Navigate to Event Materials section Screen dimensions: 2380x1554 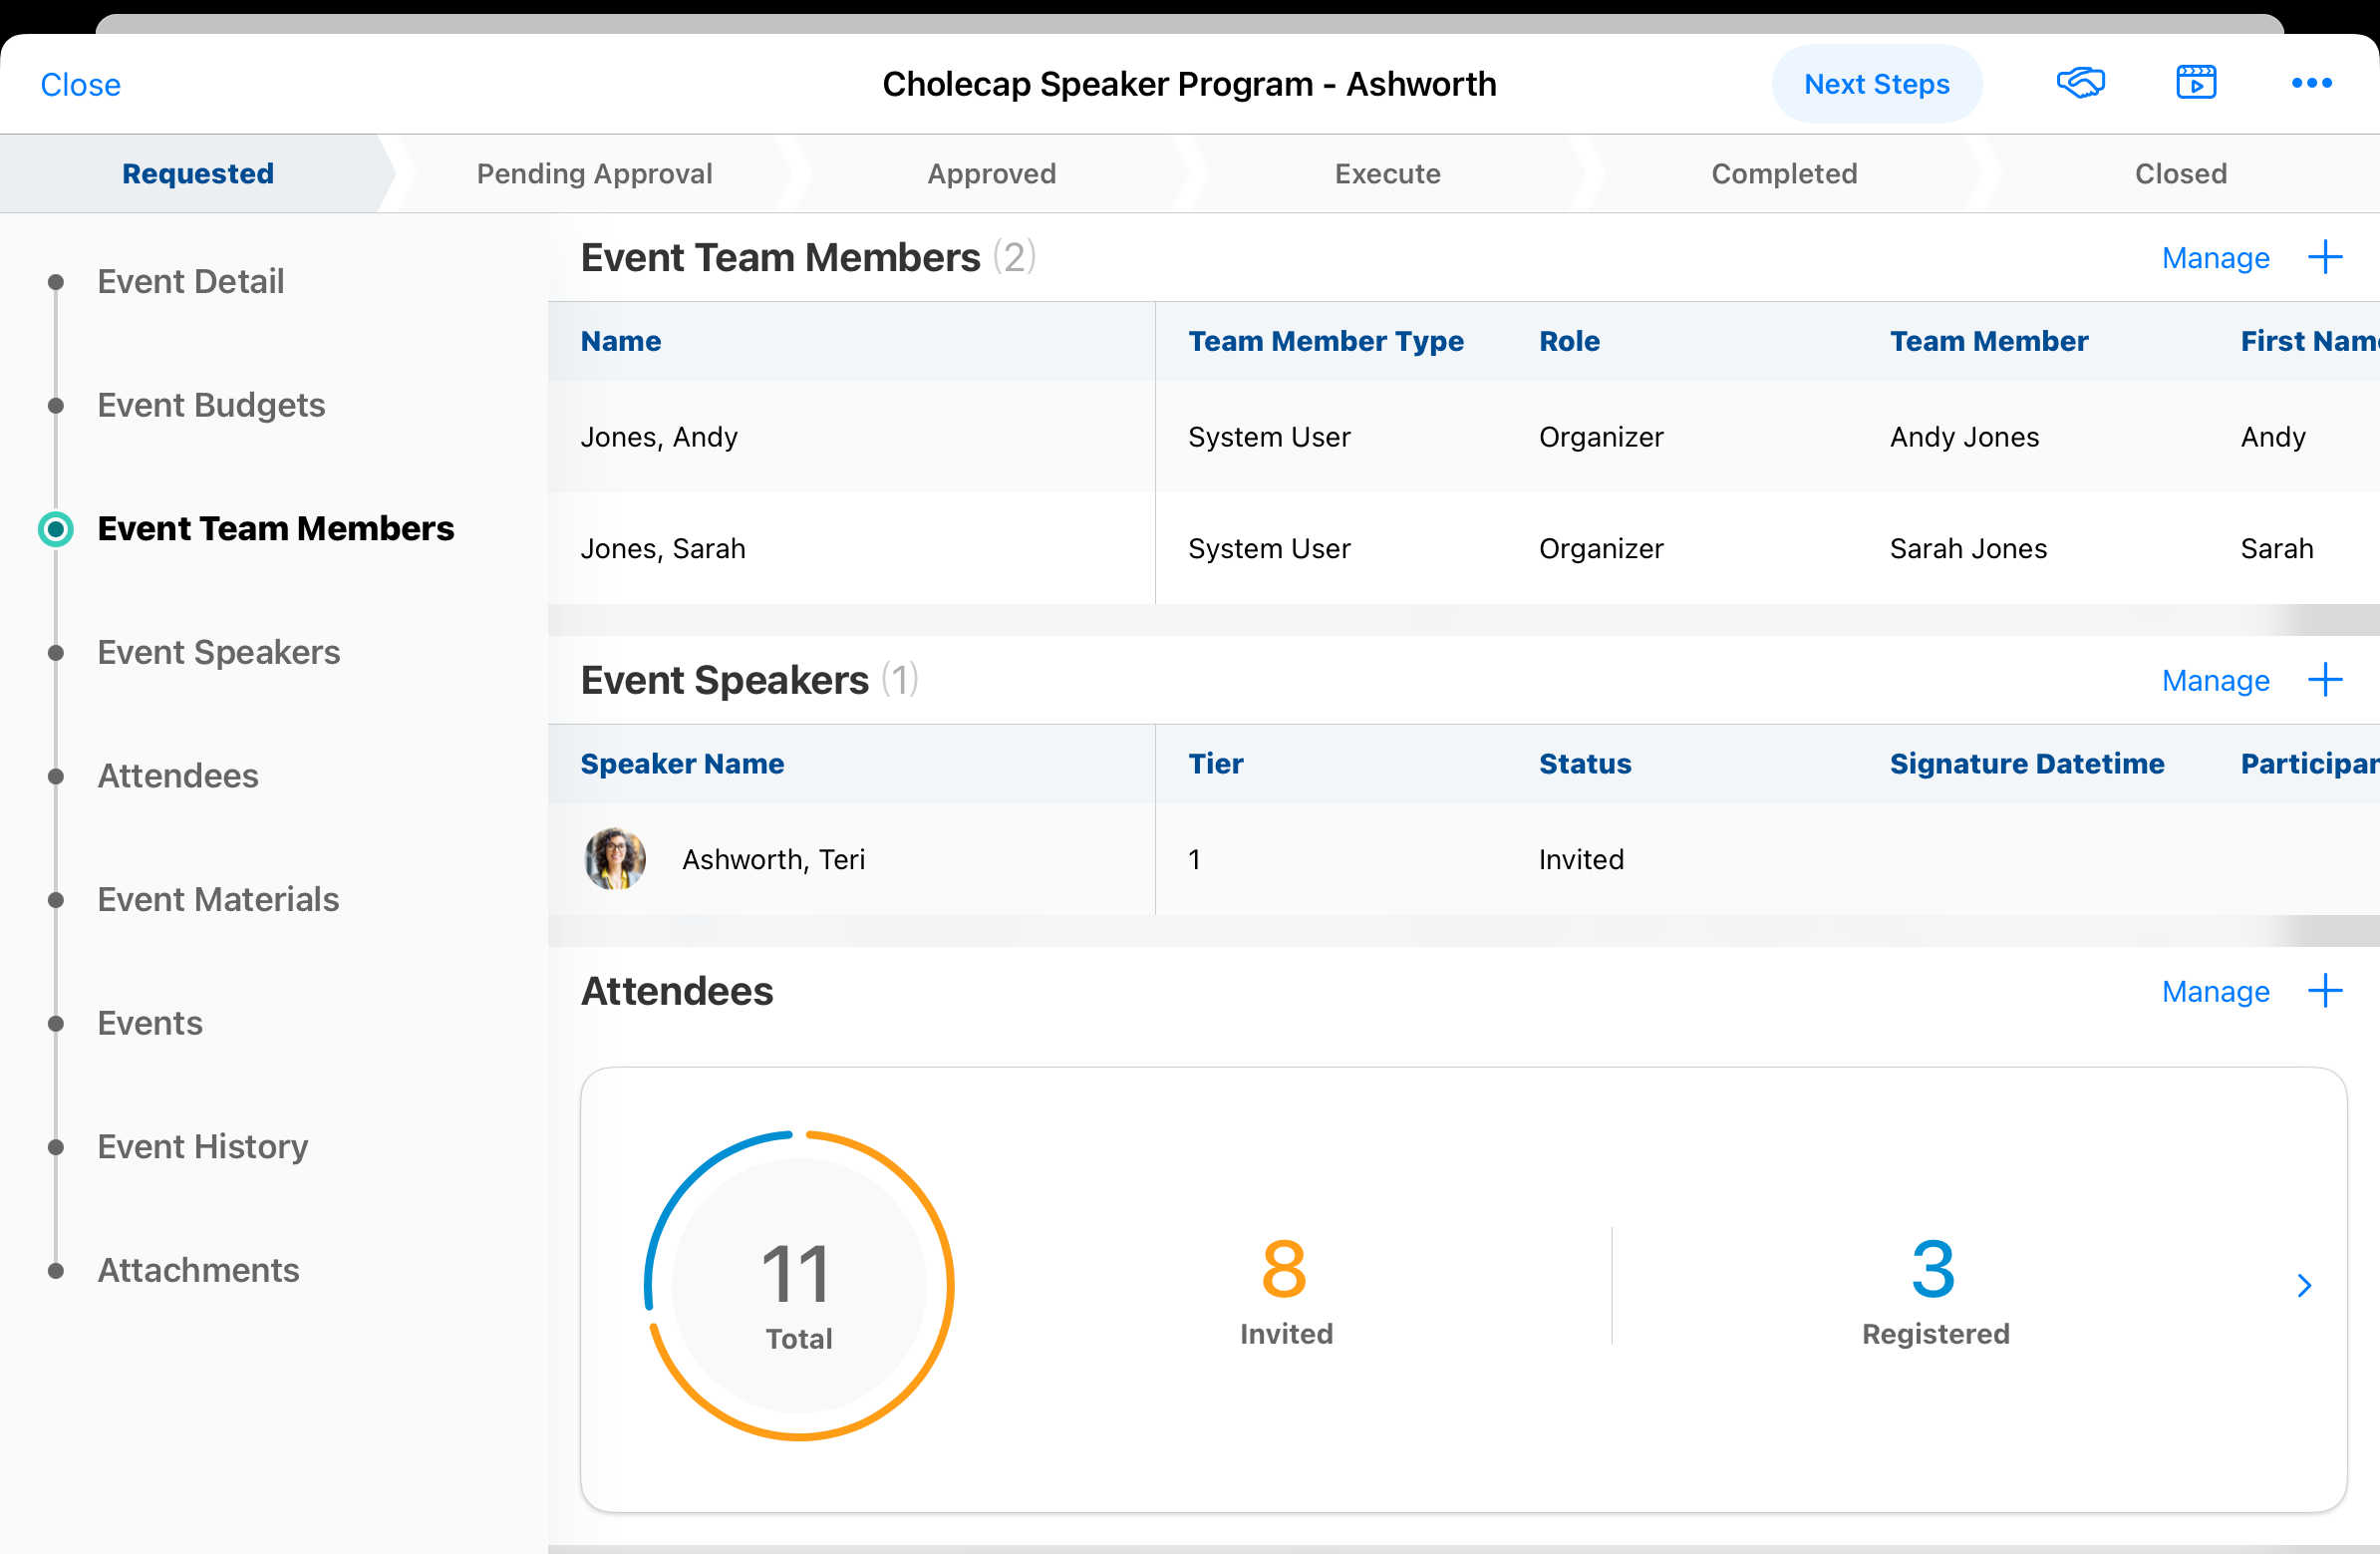click(x=218, y=899)
